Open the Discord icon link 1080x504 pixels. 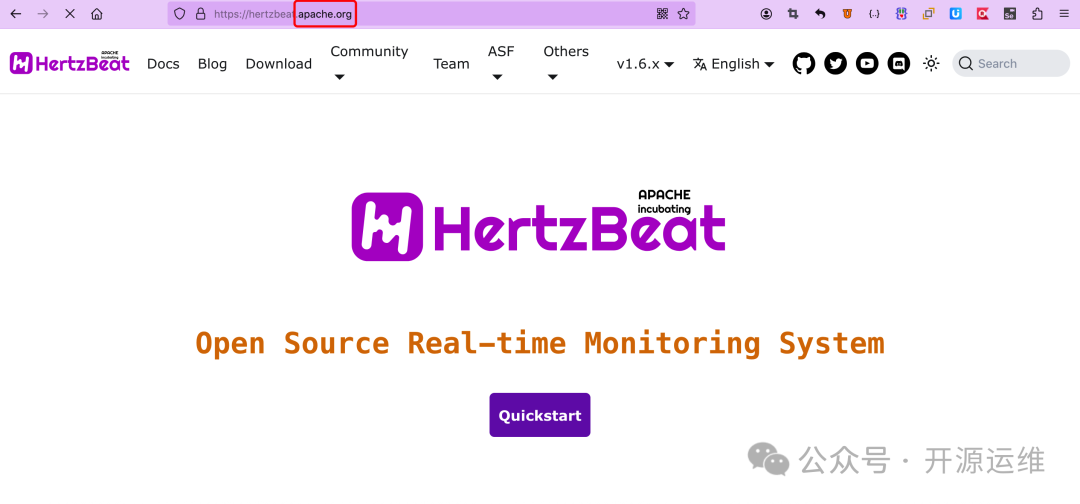tap(898, 63)
